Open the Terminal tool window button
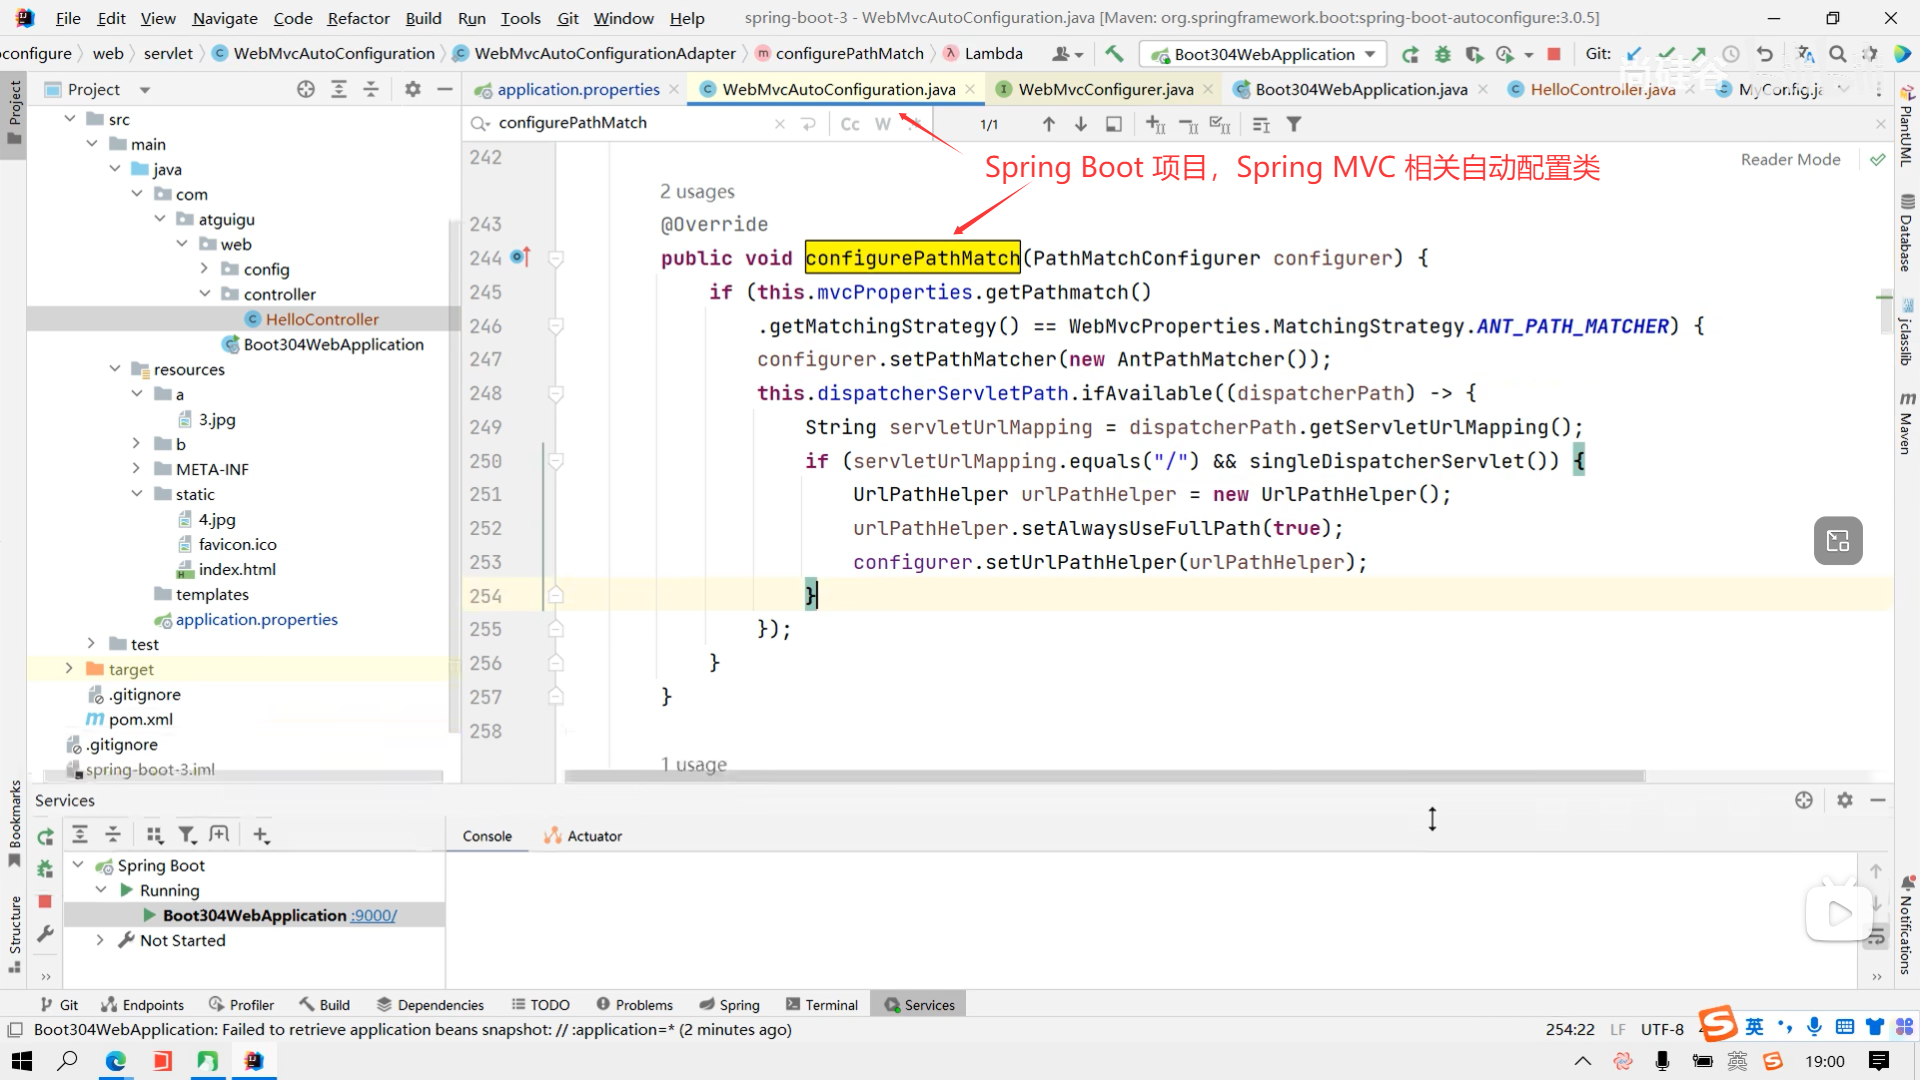Viewport: 1920px width, 1080px height. [x=822, y=1005]
